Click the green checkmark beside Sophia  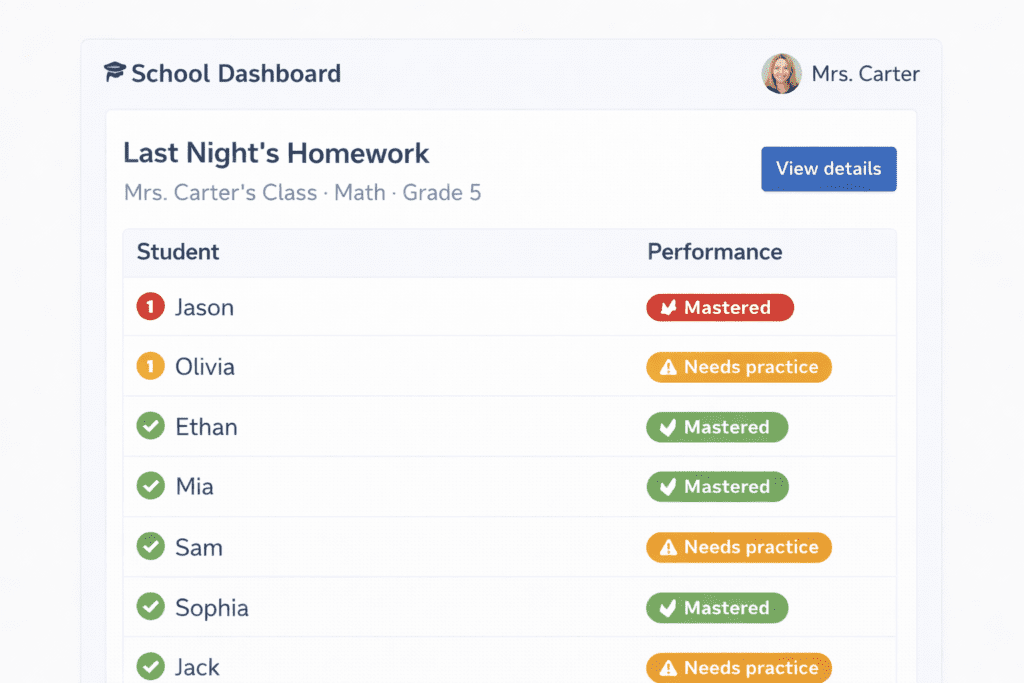150,607
